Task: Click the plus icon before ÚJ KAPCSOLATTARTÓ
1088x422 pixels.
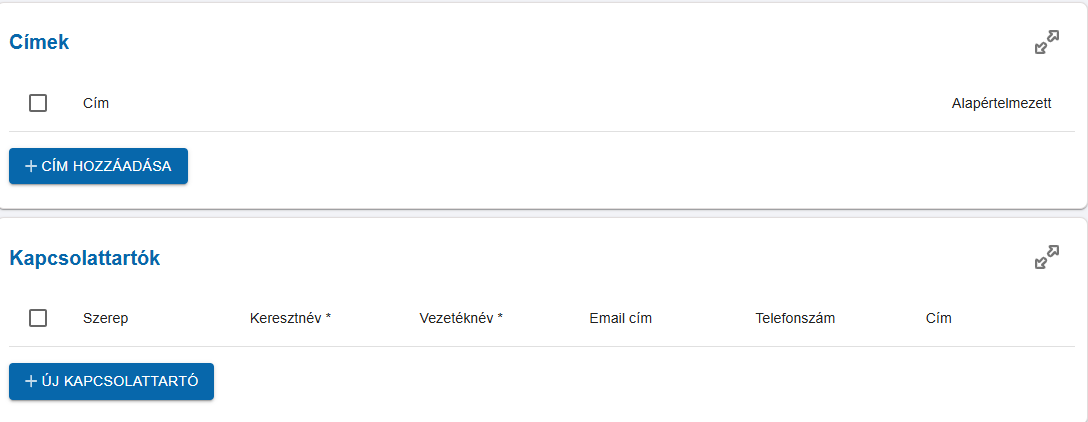Action: (x=31, y=381)
